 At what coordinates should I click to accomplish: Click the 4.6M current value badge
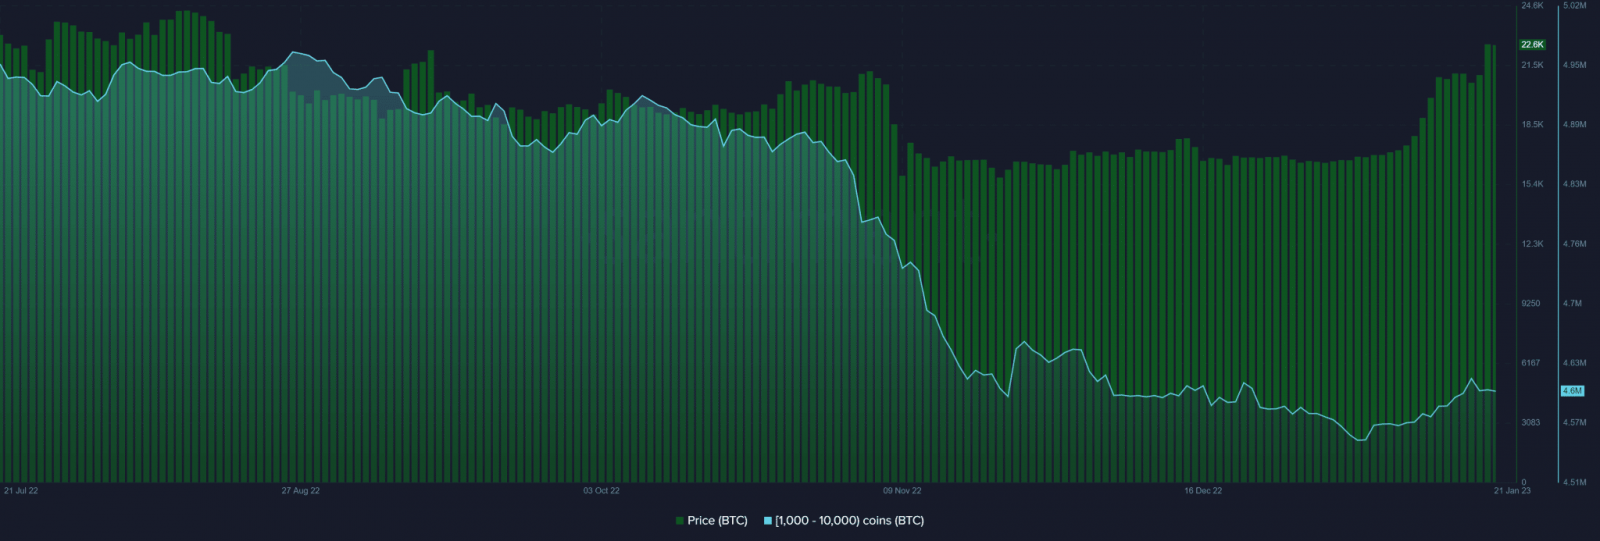(x=1572, y=391)
